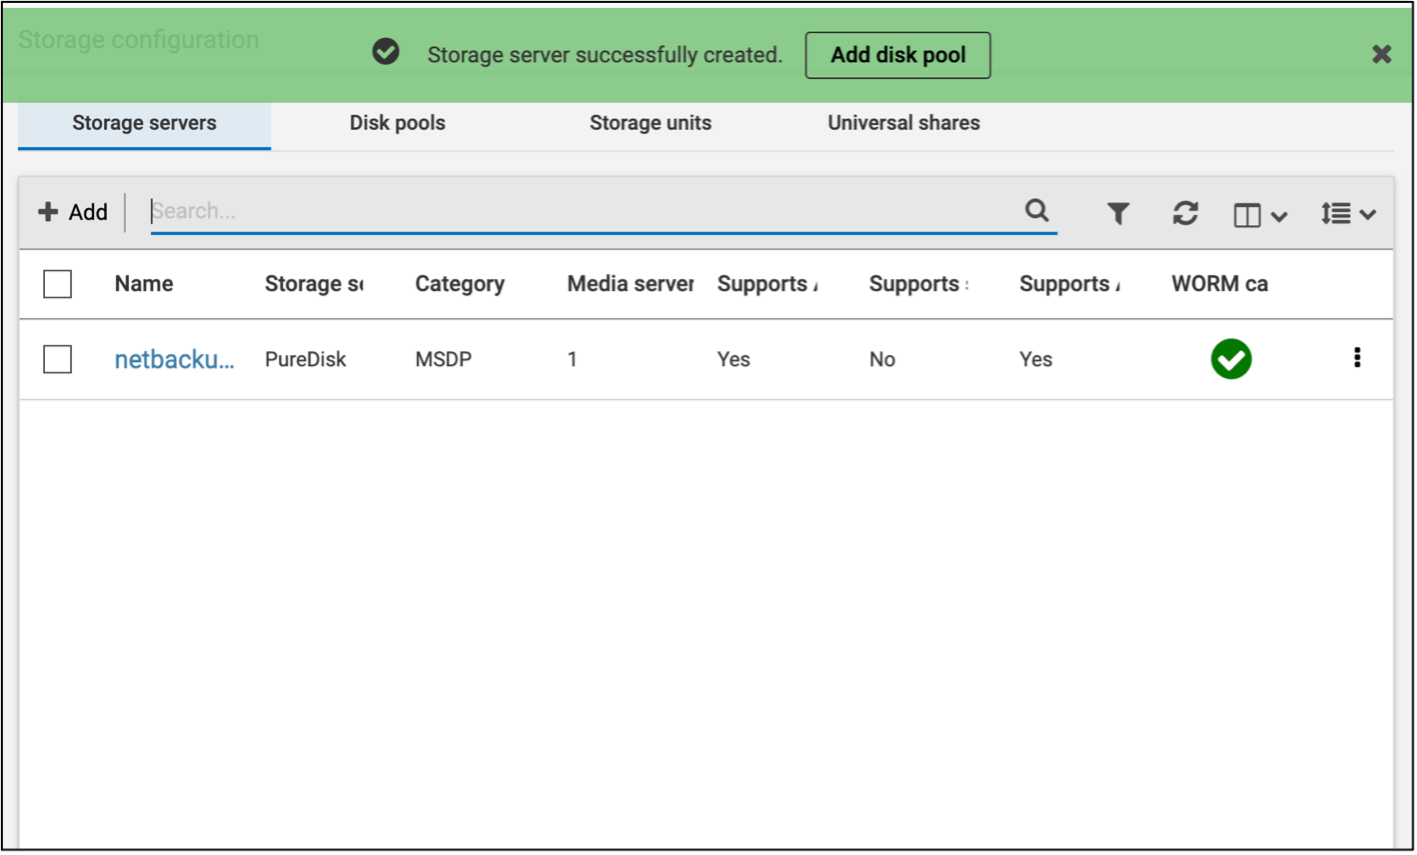This screenshot has height=855, width=1417.
Task: Click the Storage se column header
Action: tap(314, 284)
